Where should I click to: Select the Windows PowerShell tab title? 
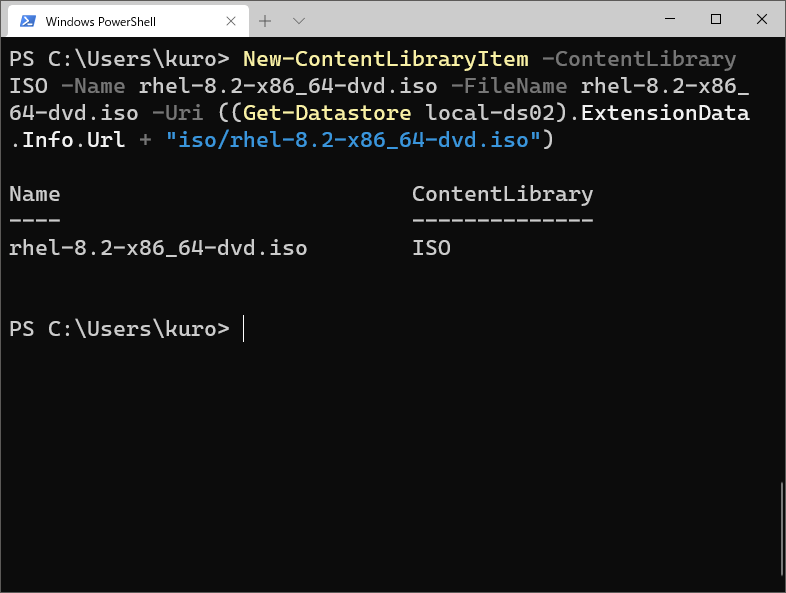(x=100, y=21)
